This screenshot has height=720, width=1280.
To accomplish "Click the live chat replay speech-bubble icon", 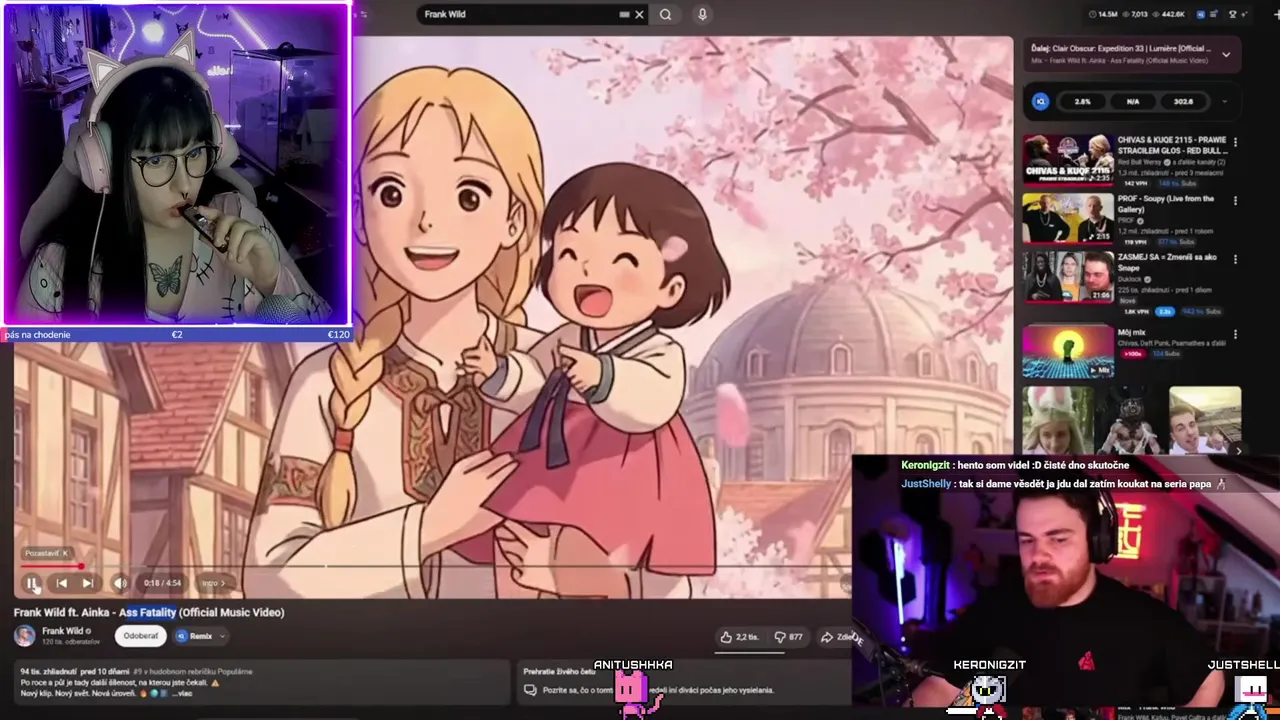I will (531, 690).
